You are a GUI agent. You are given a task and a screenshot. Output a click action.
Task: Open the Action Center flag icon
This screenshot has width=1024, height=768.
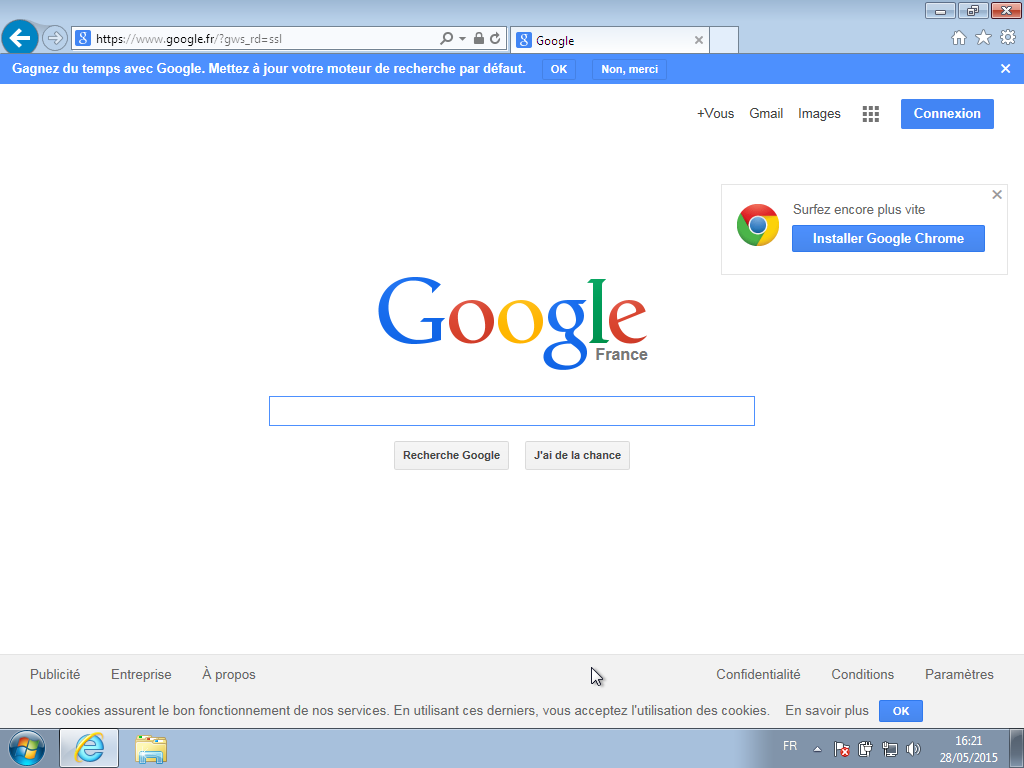click(x=841, y=749)
